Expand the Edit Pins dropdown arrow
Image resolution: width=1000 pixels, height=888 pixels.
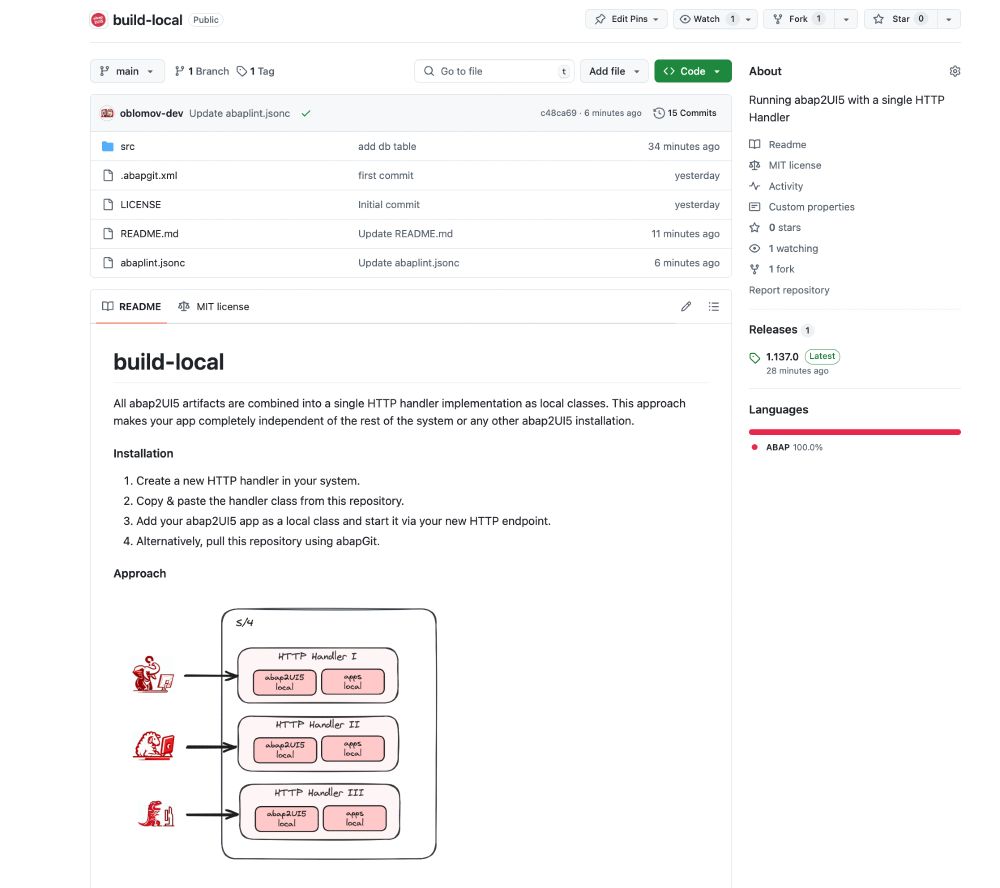656,19
